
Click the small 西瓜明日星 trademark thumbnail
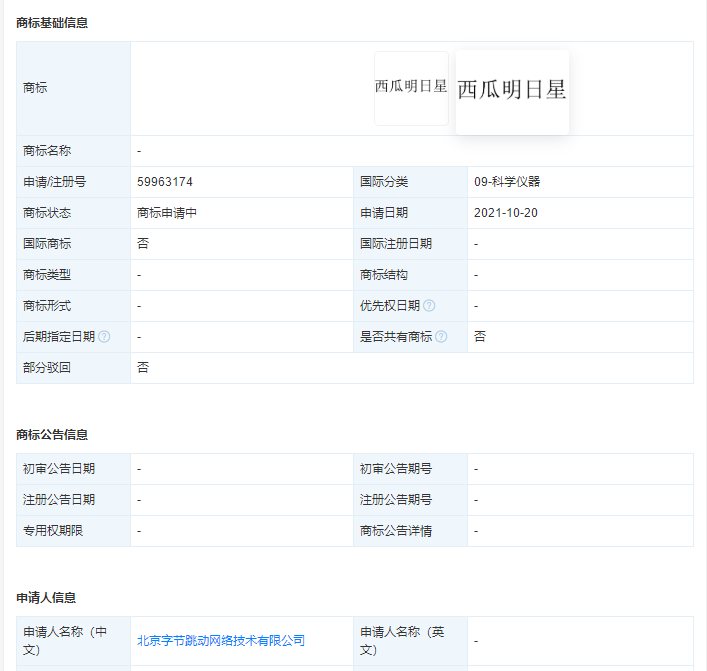411,88
